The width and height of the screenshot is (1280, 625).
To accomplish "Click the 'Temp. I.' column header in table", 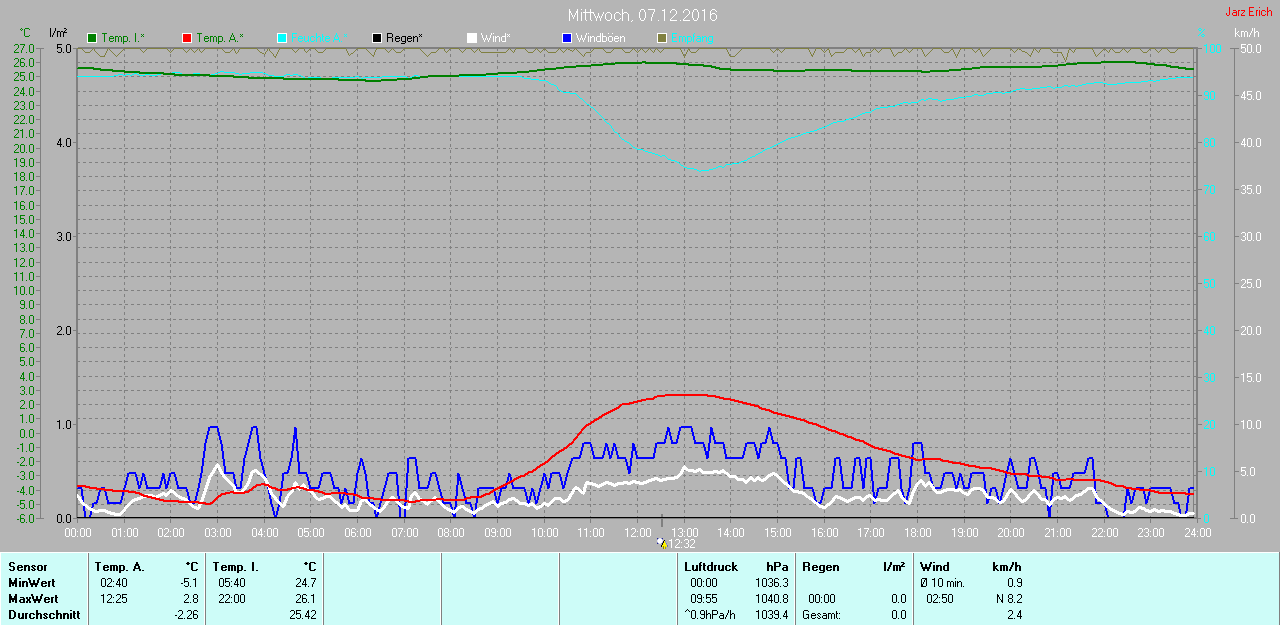I will pos(236,567).
